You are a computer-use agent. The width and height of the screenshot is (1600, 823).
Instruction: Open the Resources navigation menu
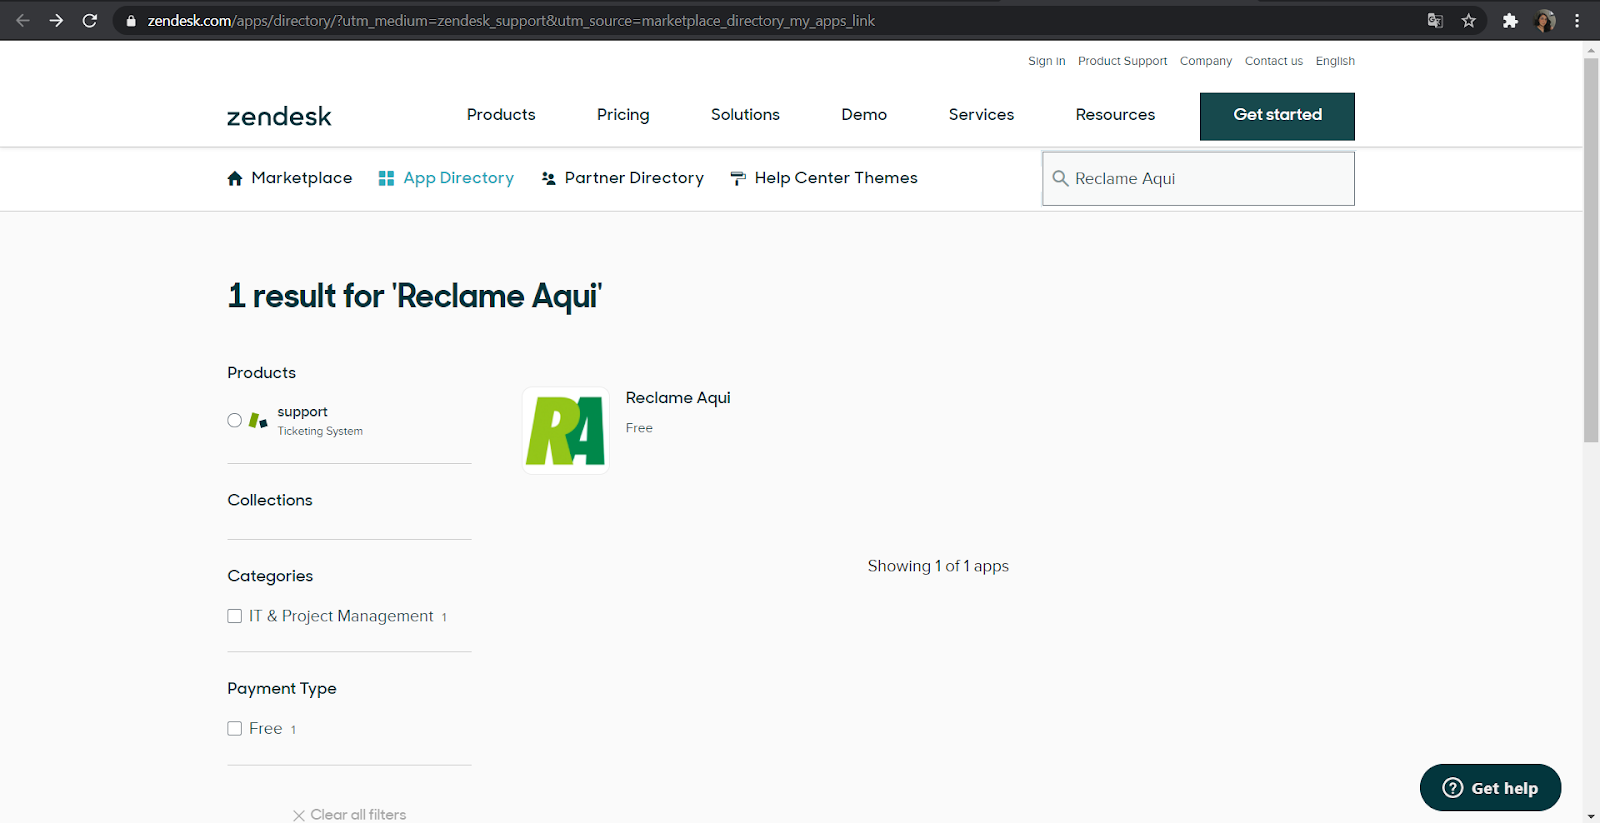[1115, 115]
